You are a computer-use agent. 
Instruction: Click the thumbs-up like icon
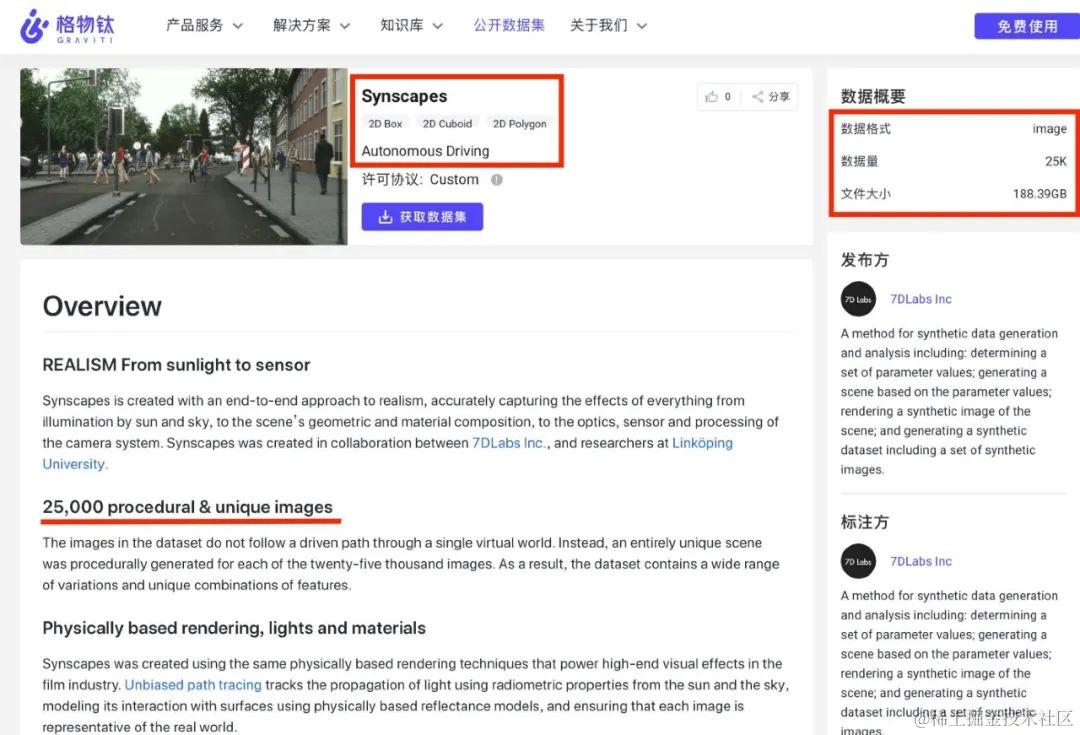tap(712, 96)
